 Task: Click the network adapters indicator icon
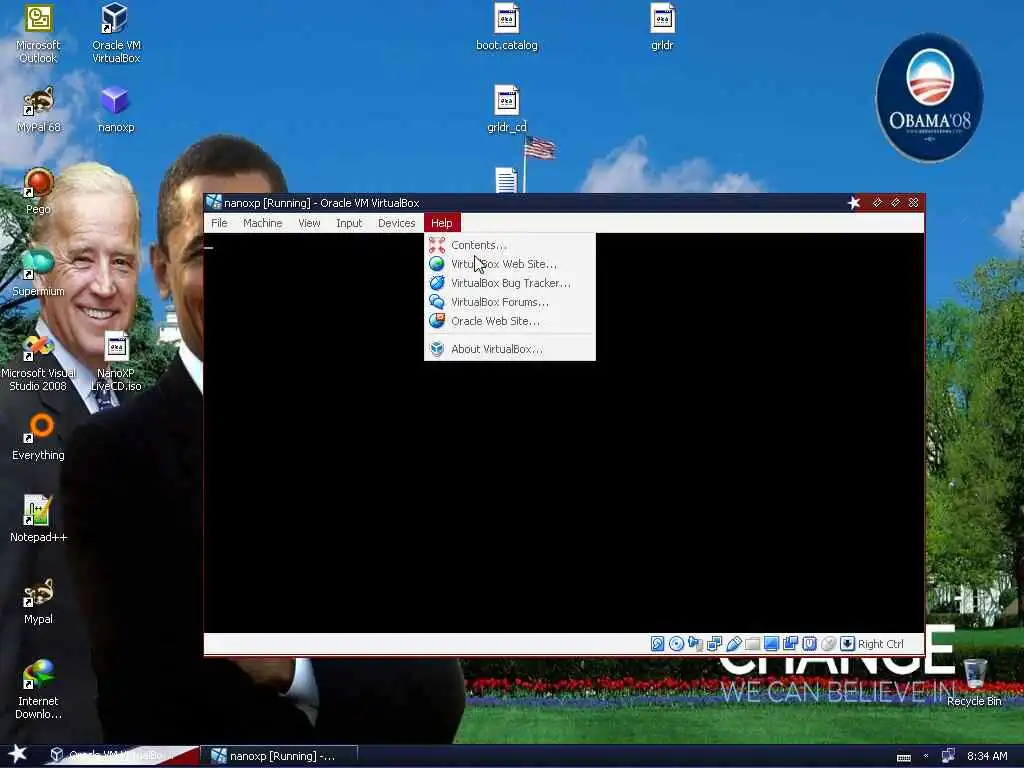[714, 644]
